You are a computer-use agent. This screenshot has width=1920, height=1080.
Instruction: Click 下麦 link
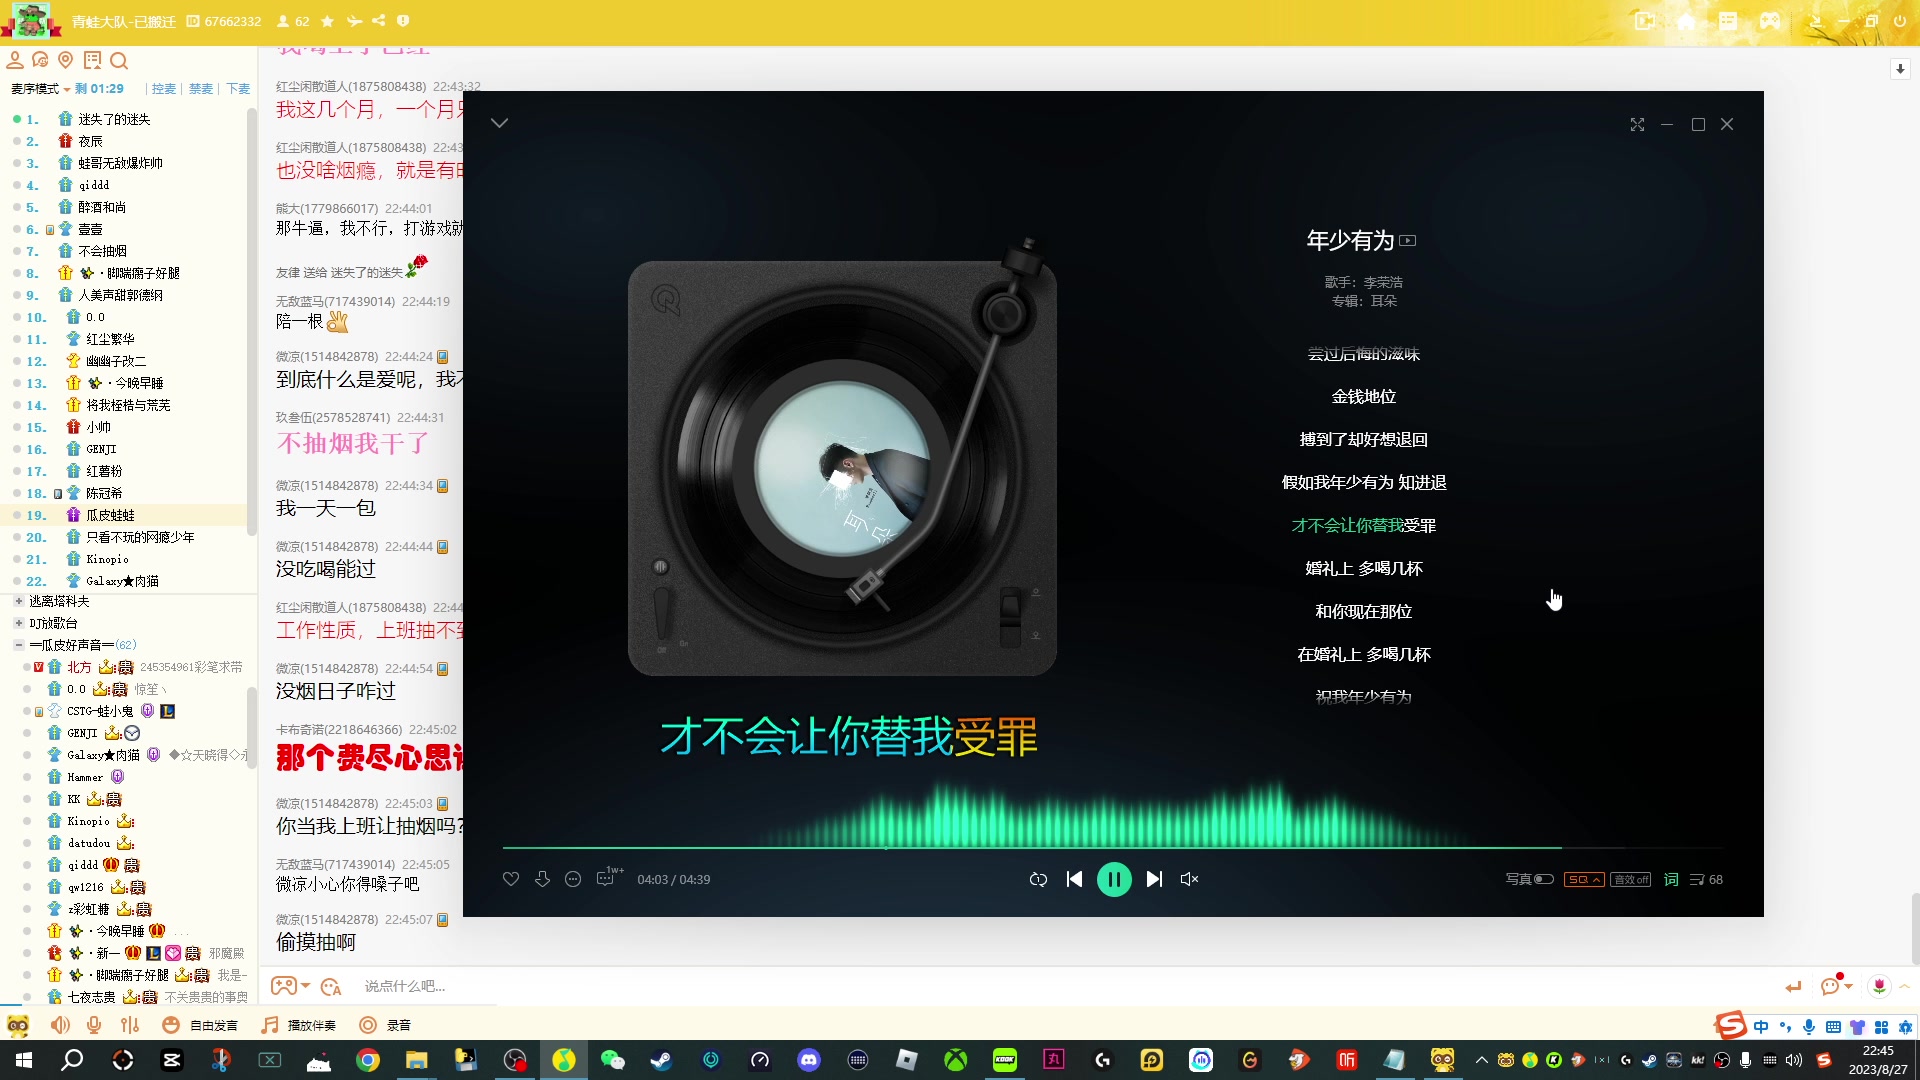[238, 89]
